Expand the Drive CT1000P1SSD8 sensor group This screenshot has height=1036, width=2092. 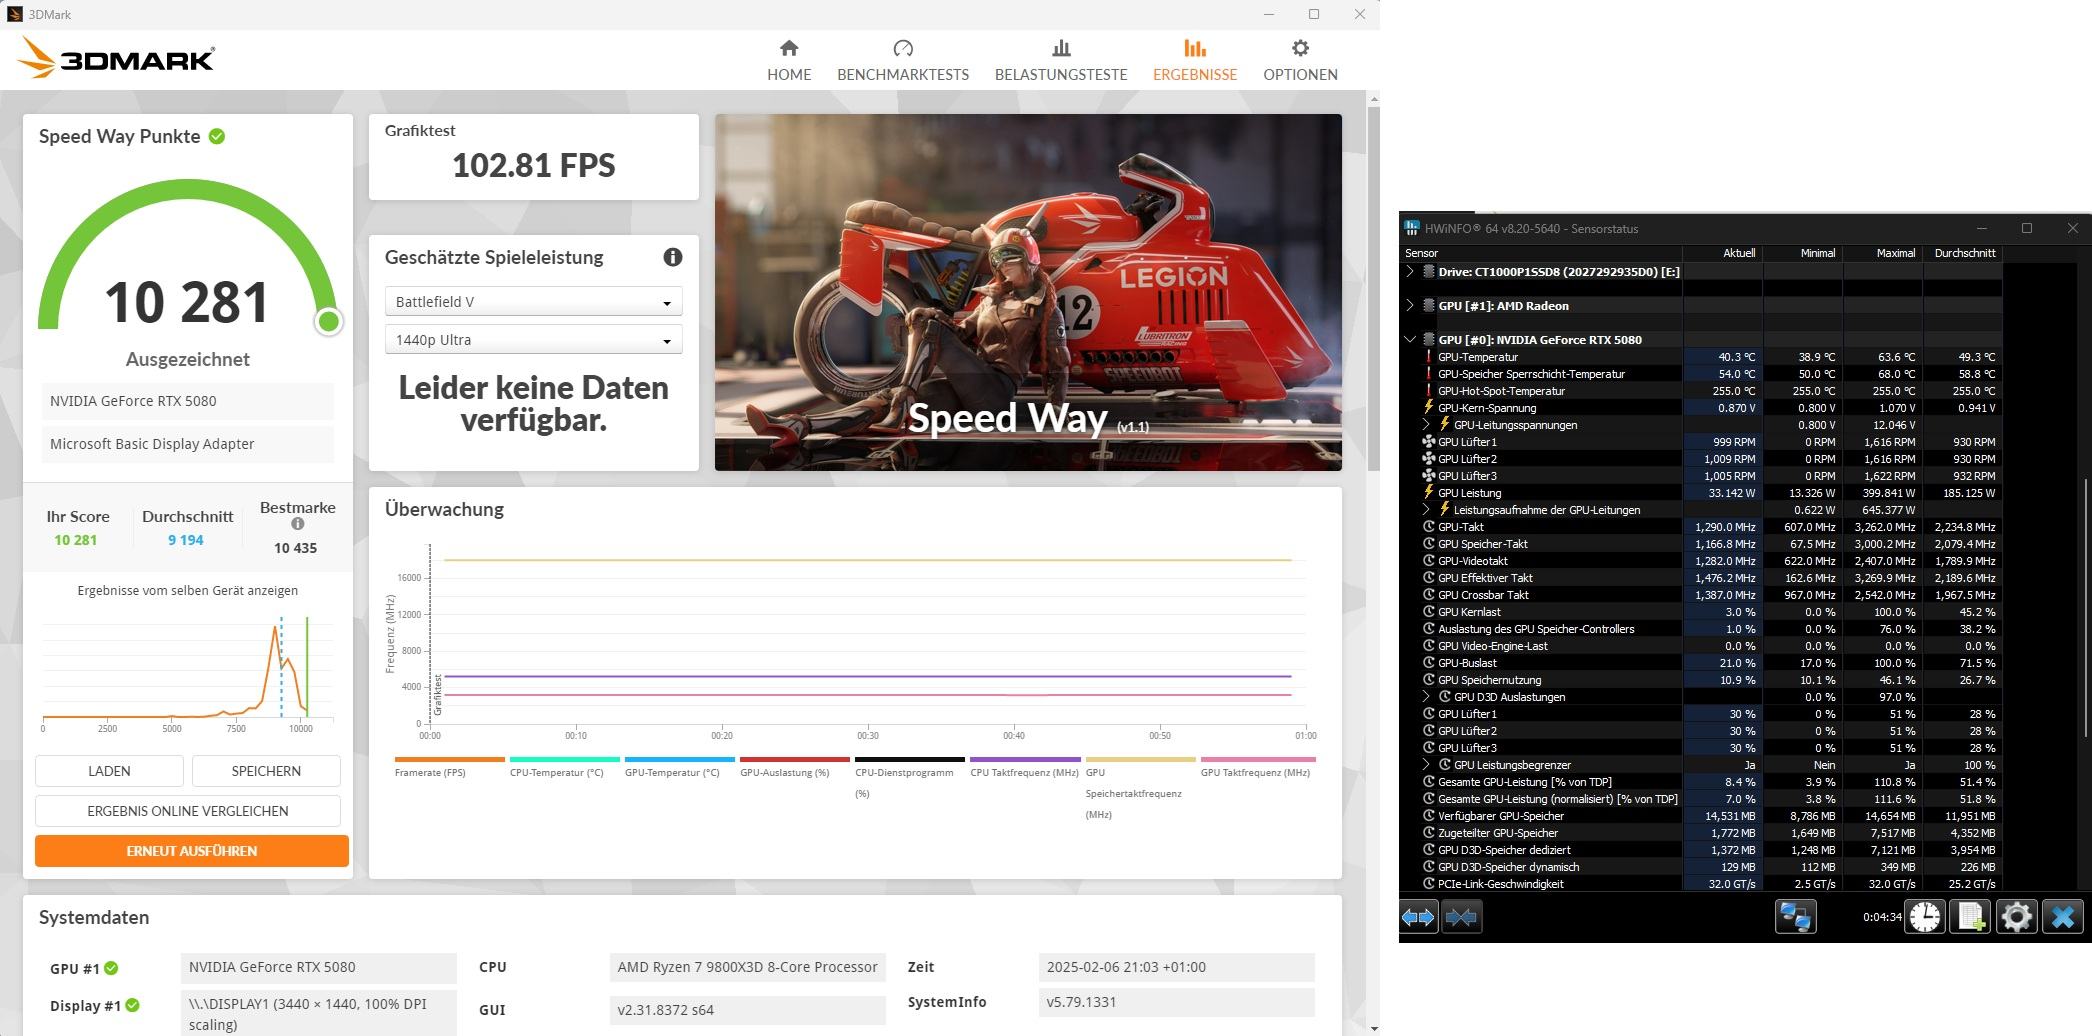[1410, 272]
